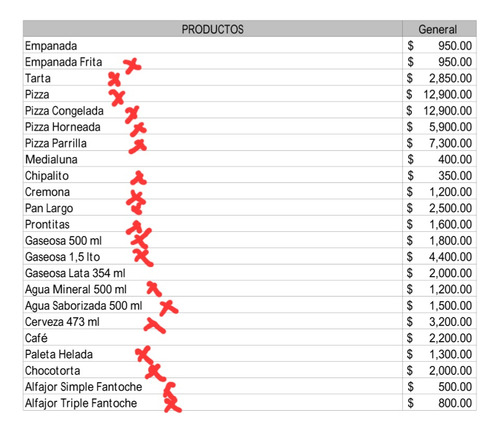The width and height of the screenshot is (500, 433).
Task: Click the 500.00 price of Alfajor Simple Fantoche
Action: click(455, 387)
